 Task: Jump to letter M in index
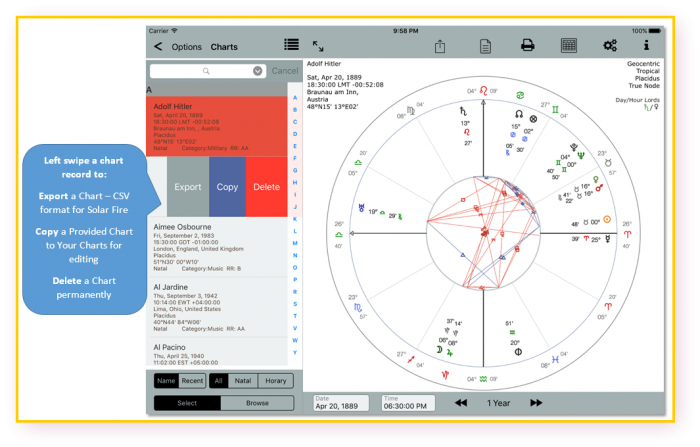pyautogui.click(x=295, y=243)
